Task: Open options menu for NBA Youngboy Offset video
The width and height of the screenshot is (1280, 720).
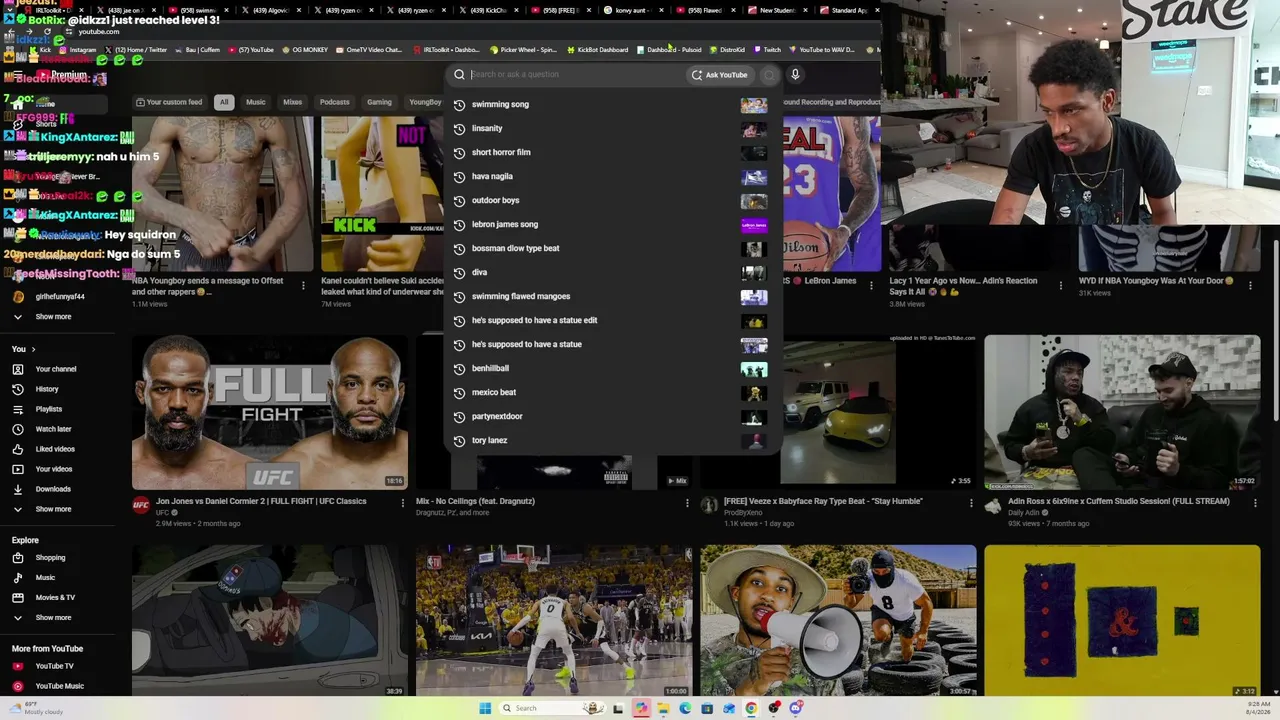Action: [x=303, y=285]
